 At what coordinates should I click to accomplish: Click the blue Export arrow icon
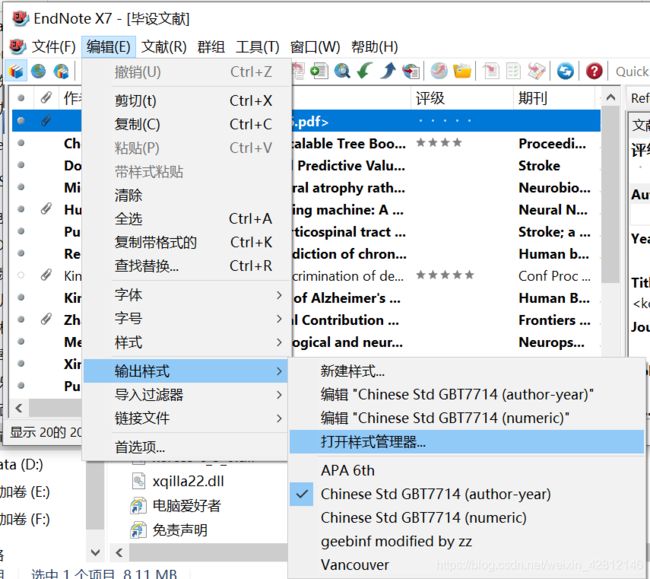(x=388, y=70)
